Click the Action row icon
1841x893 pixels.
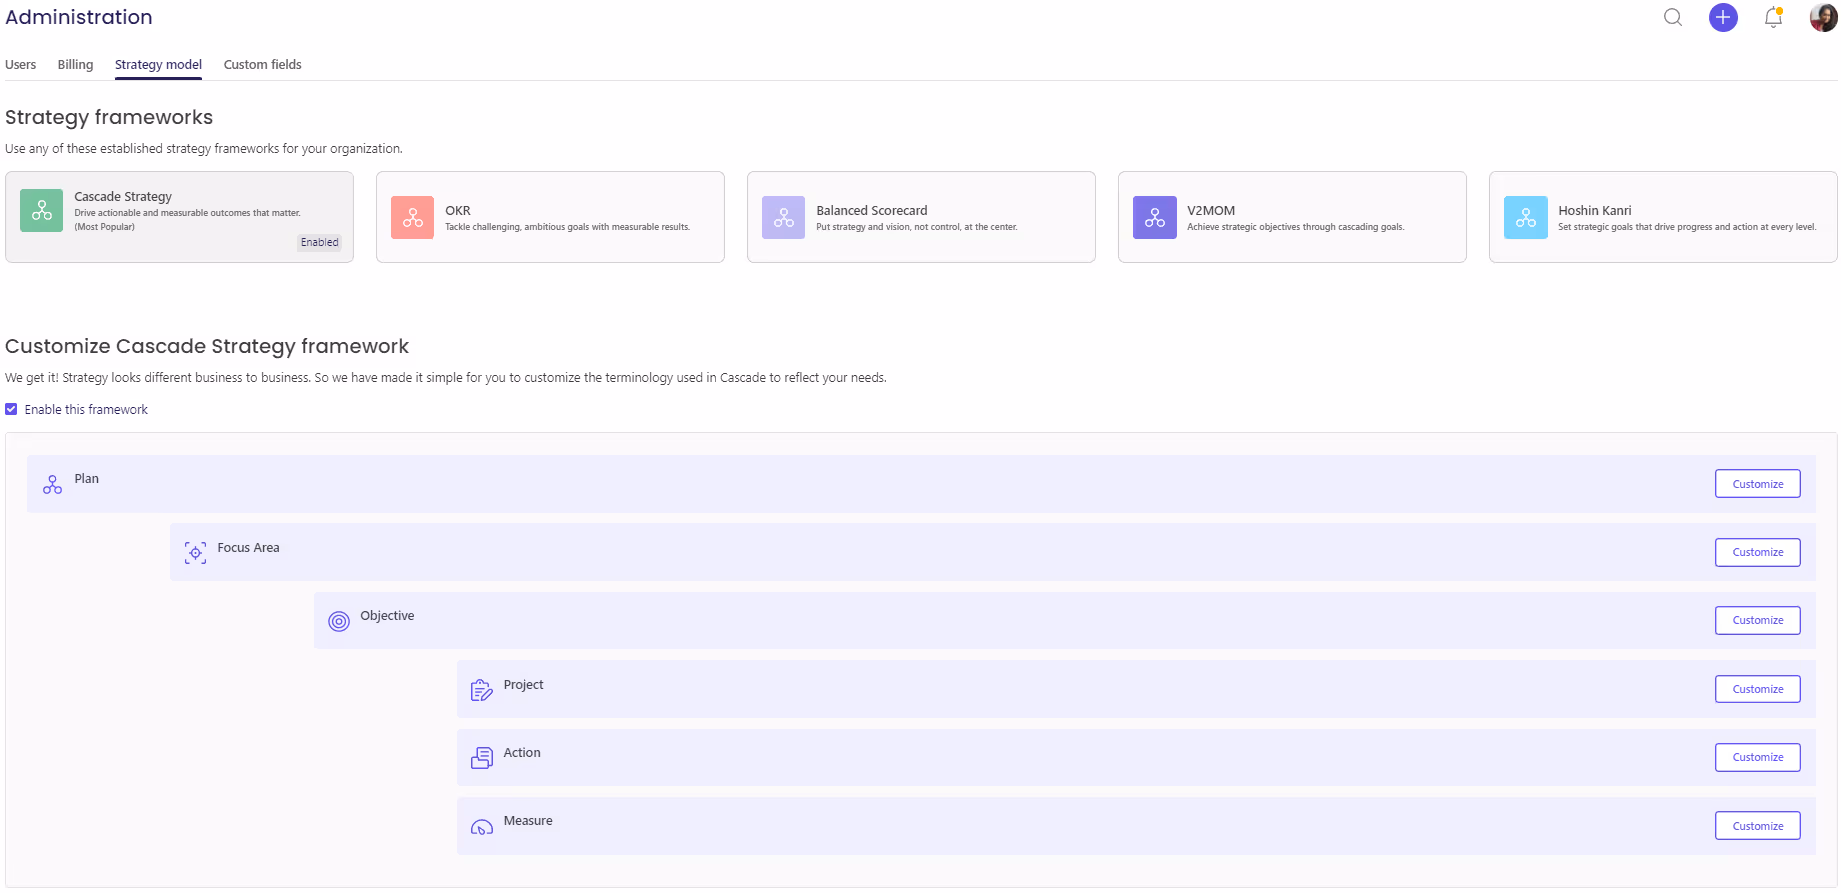click(x=482, y=758)
